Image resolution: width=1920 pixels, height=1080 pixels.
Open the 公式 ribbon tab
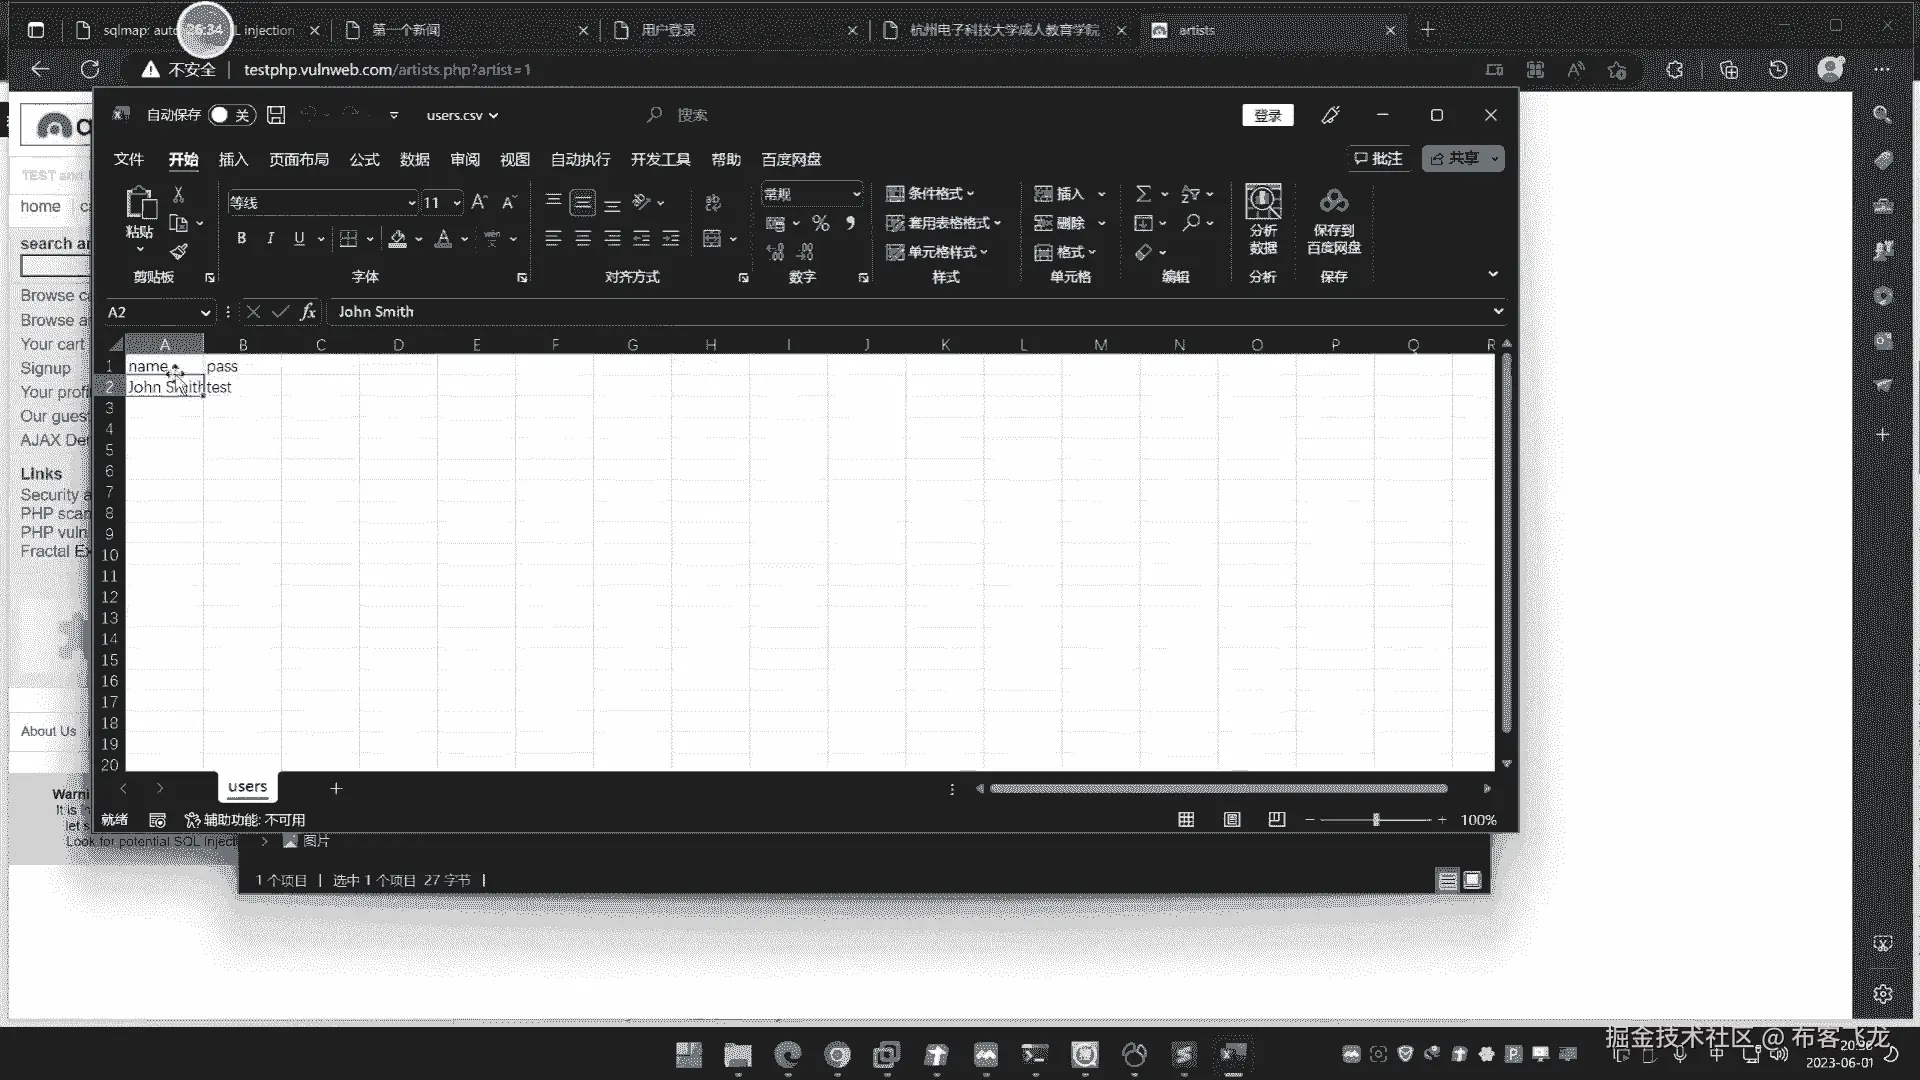pyautogui.click(x=364, y=160)
